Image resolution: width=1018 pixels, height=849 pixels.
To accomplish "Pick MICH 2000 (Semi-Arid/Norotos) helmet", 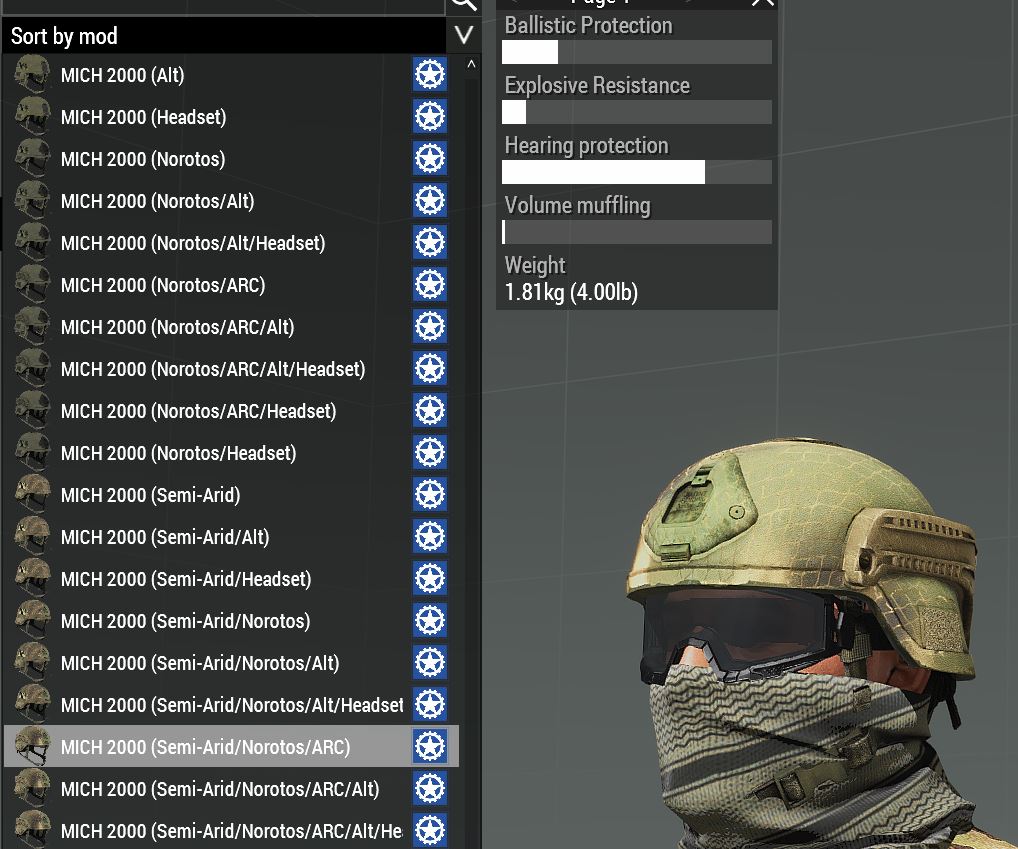I will (185, 621).
